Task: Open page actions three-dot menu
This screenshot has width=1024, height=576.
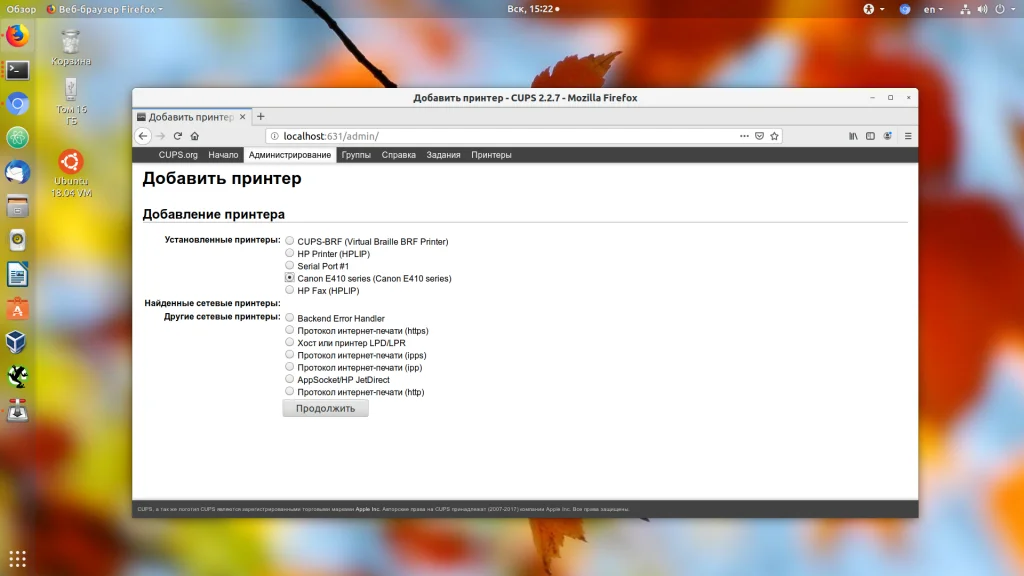Action: click(x=744, y=136)
